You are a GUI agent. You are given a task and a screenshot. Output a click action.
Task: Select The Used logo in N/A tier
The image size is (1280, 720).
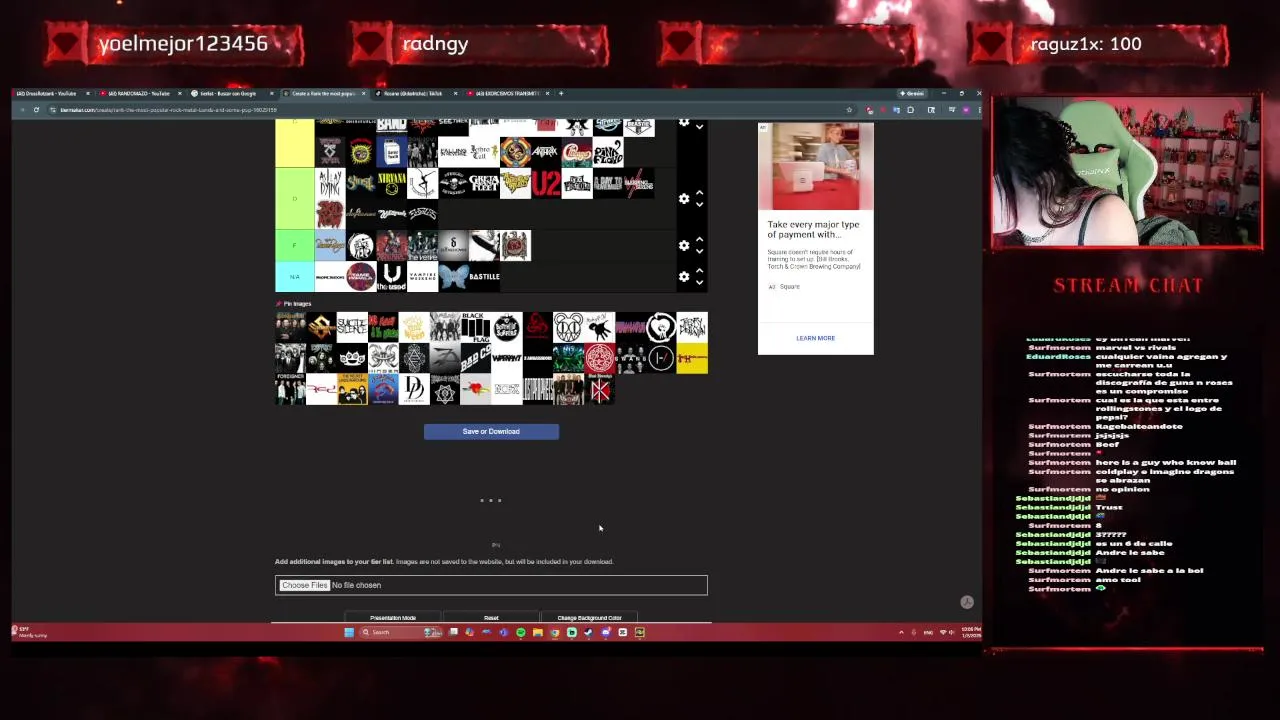pos(392,277)
